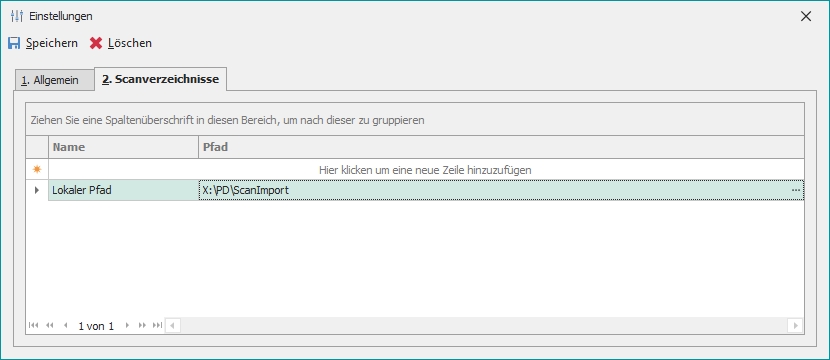Click the horizontal scrollbar right arrow
The image size is (830, 360).
coord(795,325)
